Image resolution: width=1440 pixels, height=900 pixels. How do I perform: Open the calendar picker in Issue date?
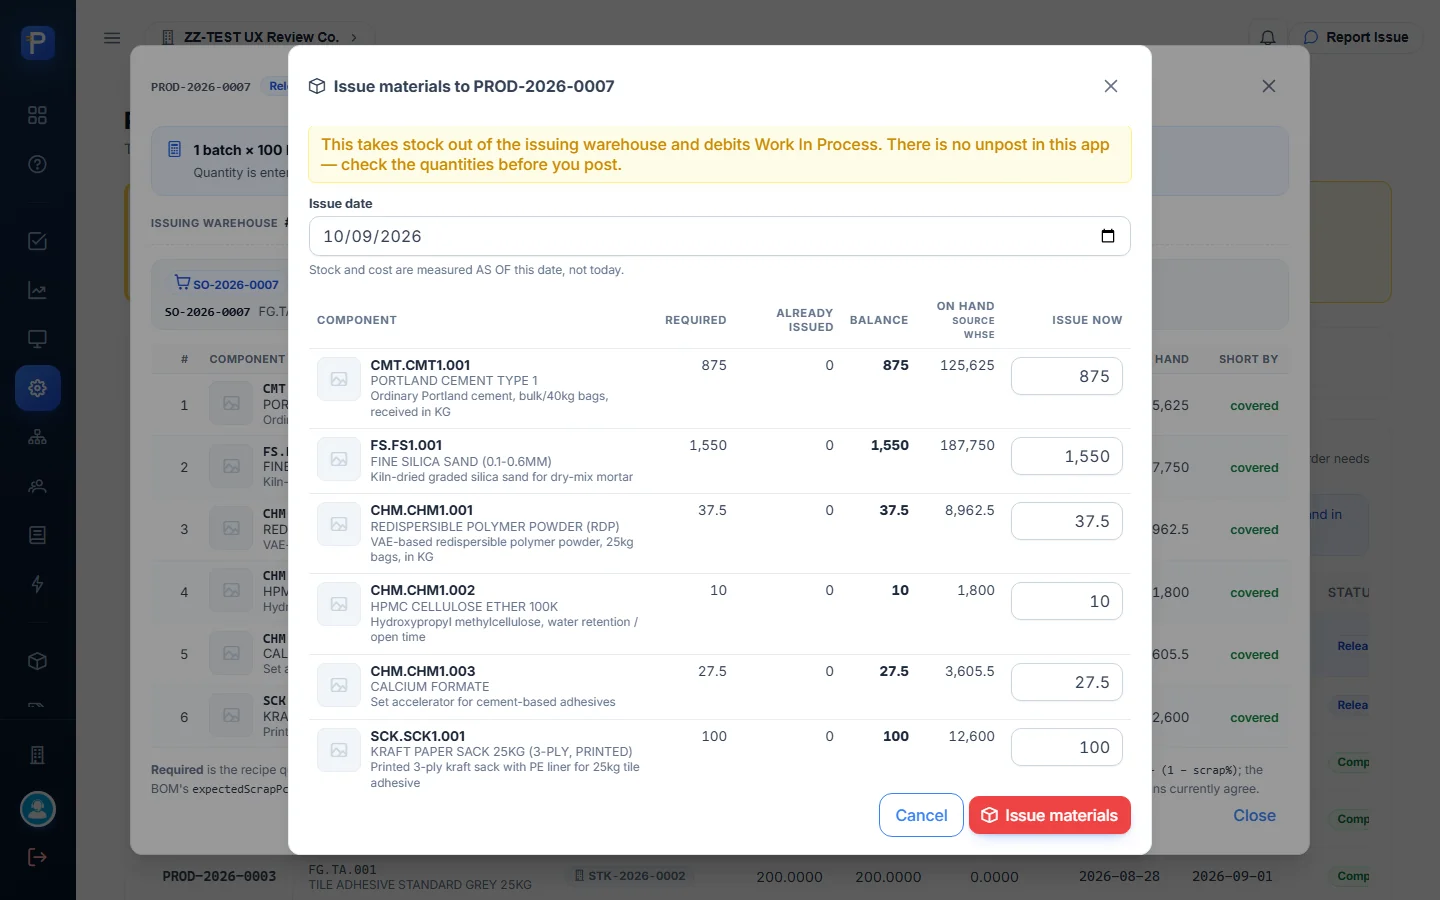1107,236
